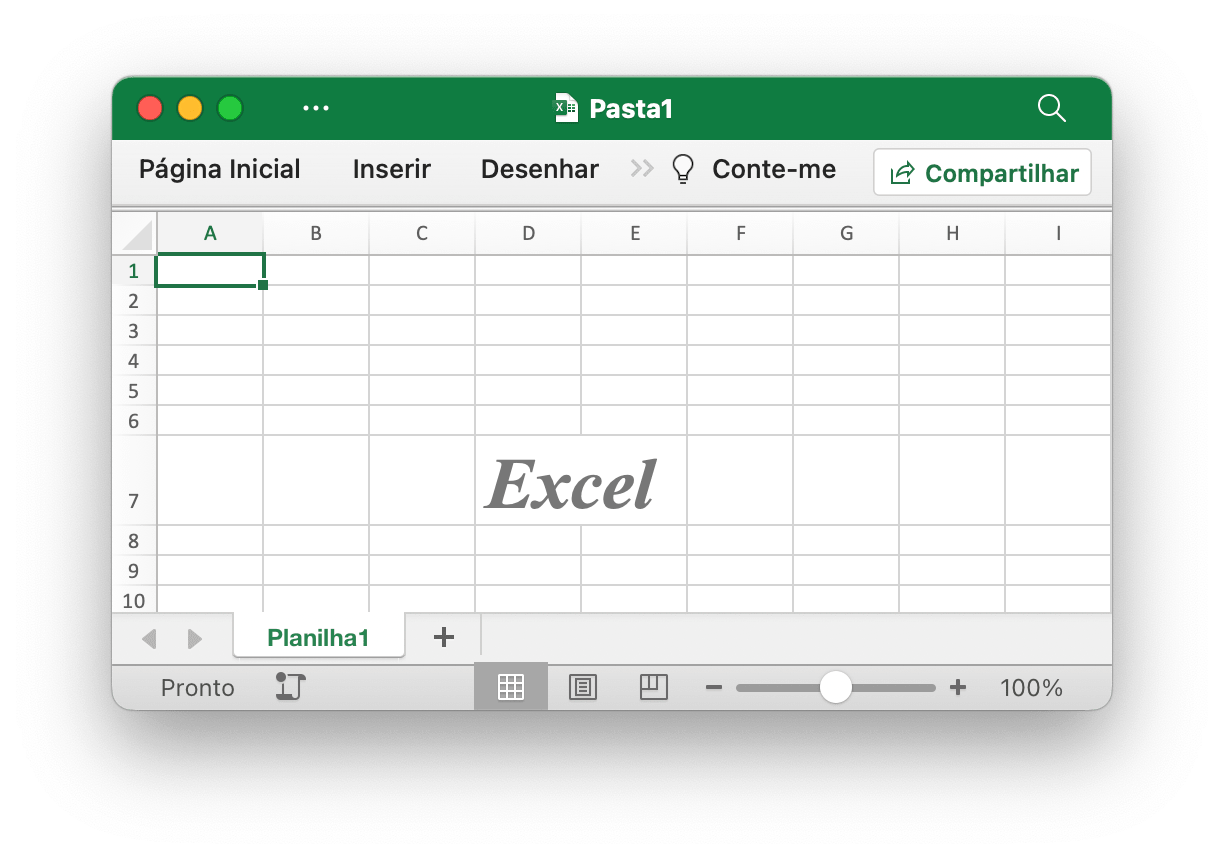This screenshot has width=1224, height=858.
Task: Switch to Normal grid view
Action: pyautogui.click(x=511, y=687)
